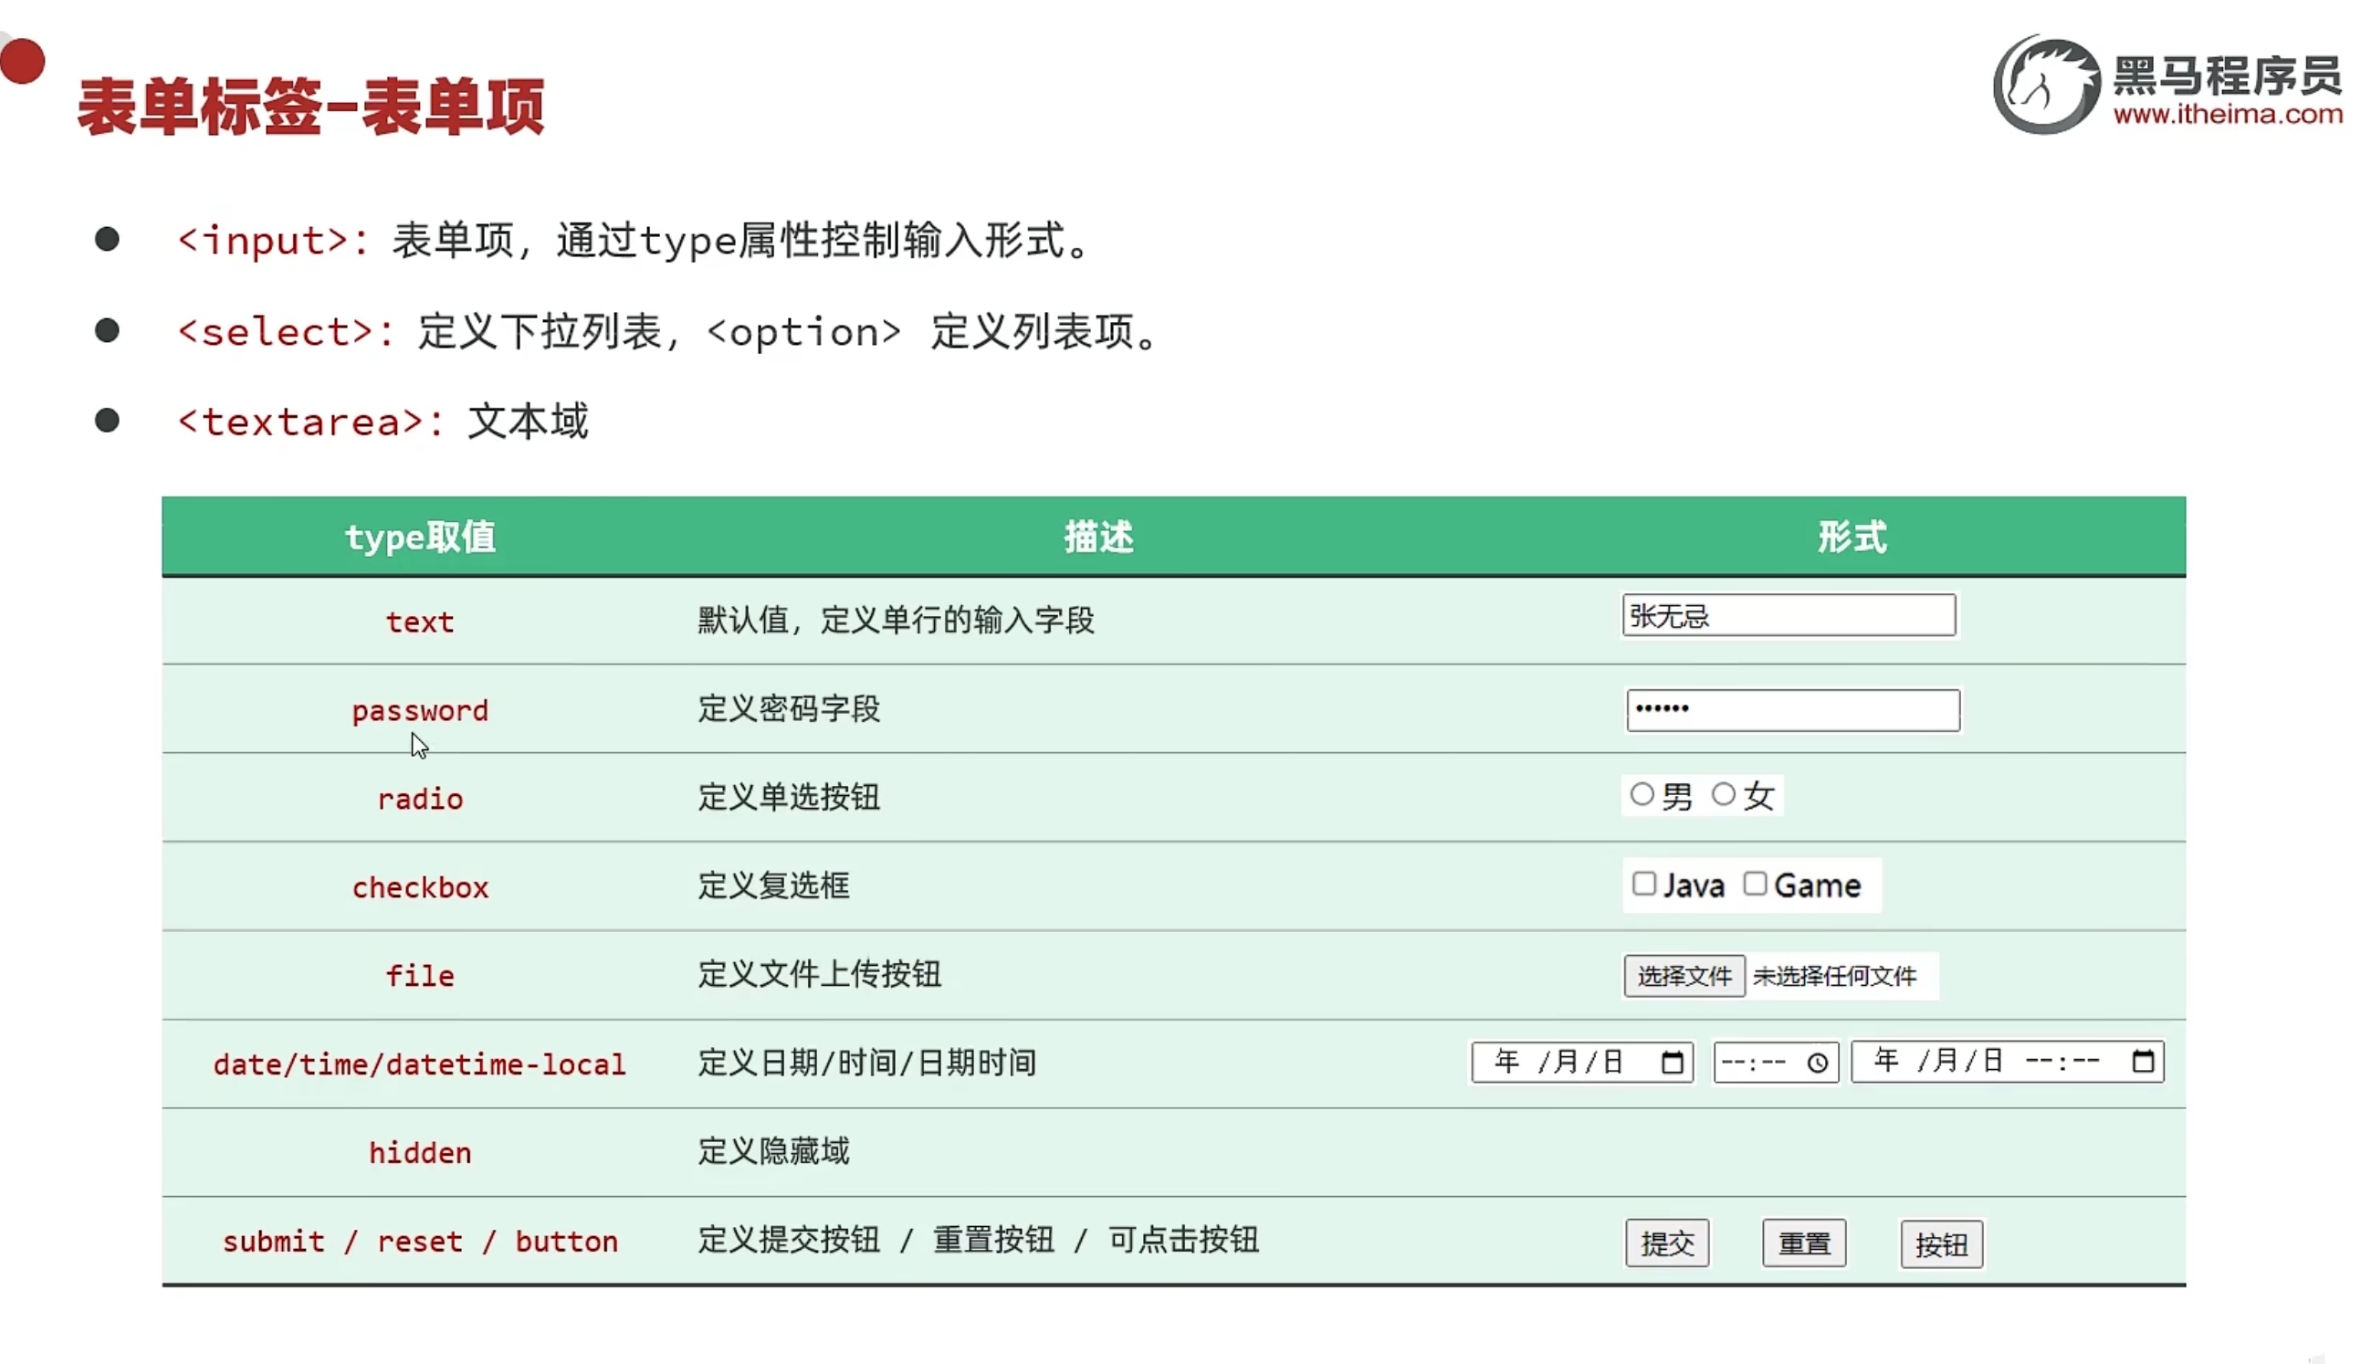This screenshot has height=1364, width=2363.
Task: Click the calendar icon in the date field
Action: pyautogui.click(x=1672, y=1062)
